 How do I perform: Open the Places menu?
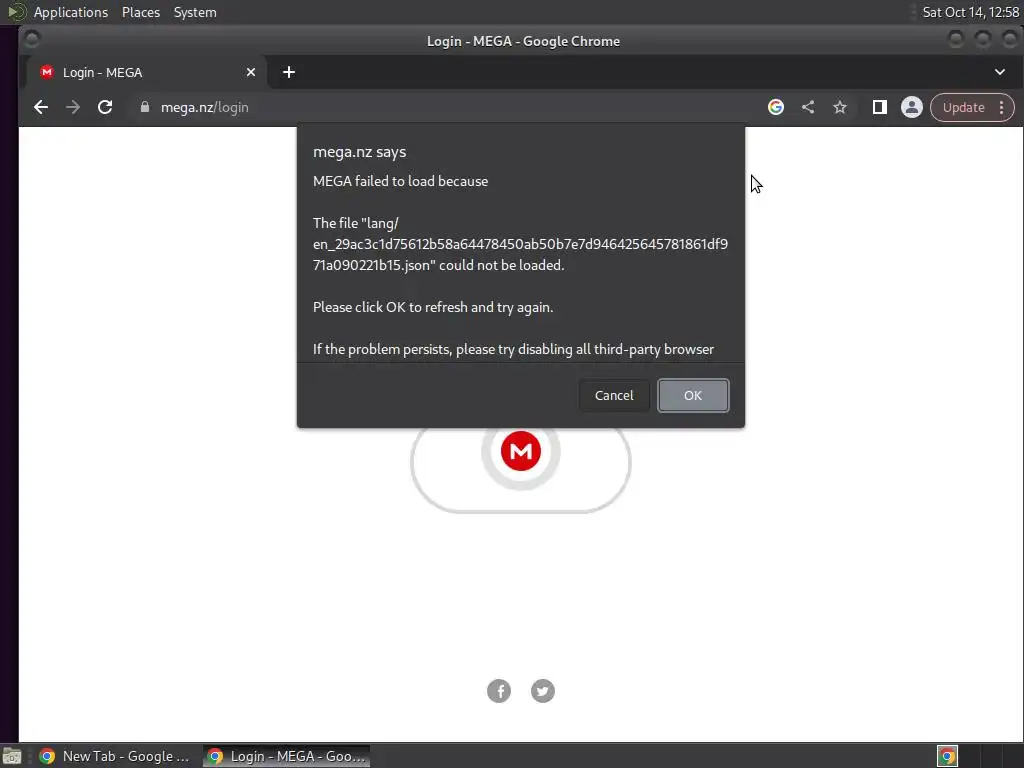140,12
